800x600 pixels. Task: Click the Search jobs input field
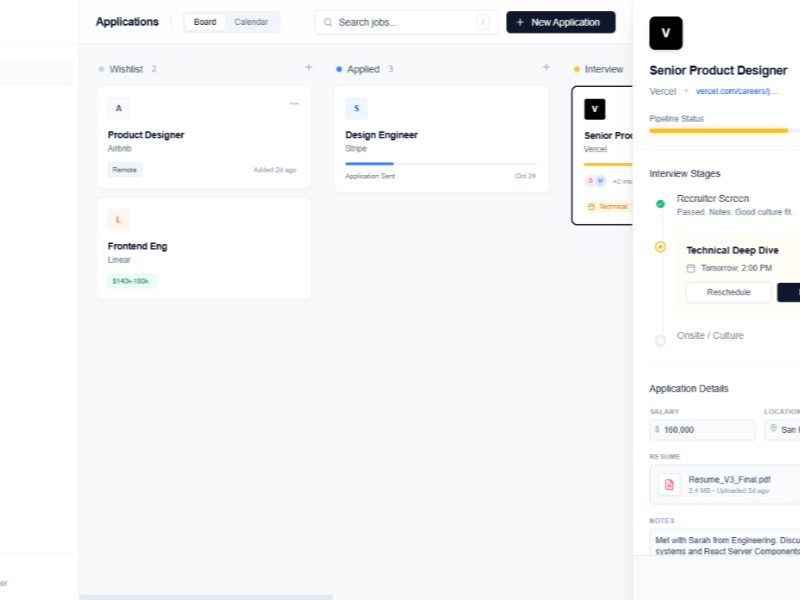(x=405, y=22)
